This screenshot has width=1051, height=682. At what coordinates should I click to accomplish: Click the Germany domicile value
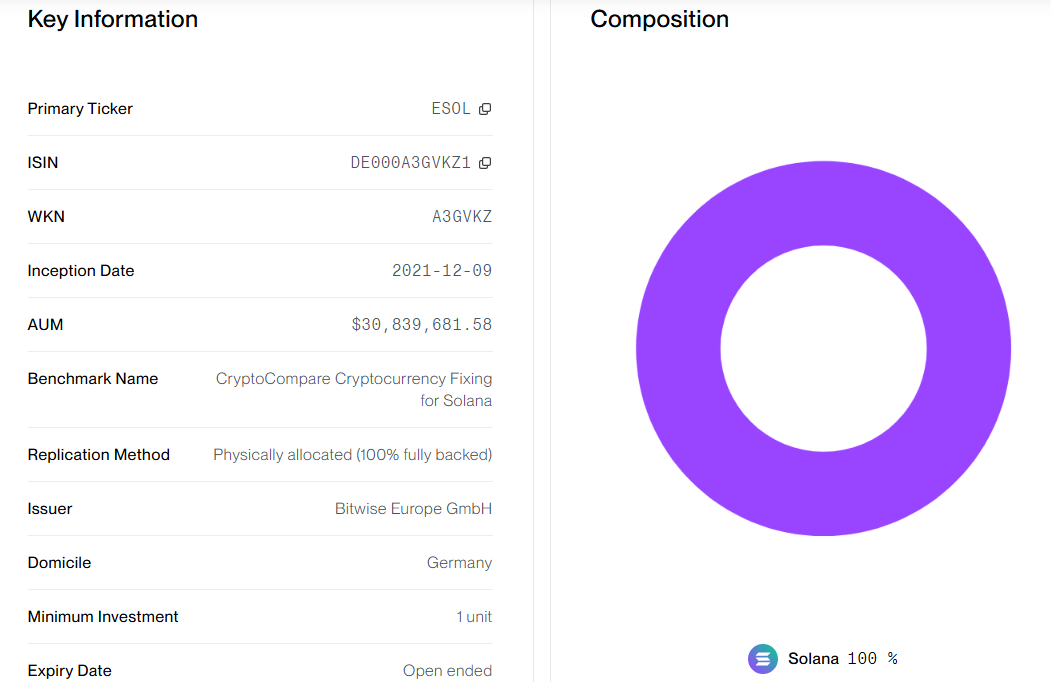459,563
